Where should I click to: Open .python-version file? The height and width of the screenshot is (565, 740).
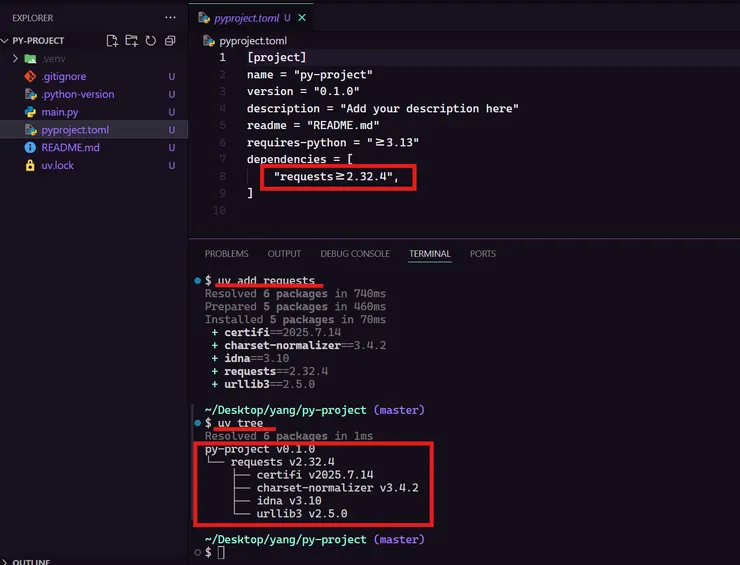[x=78, y=94]
